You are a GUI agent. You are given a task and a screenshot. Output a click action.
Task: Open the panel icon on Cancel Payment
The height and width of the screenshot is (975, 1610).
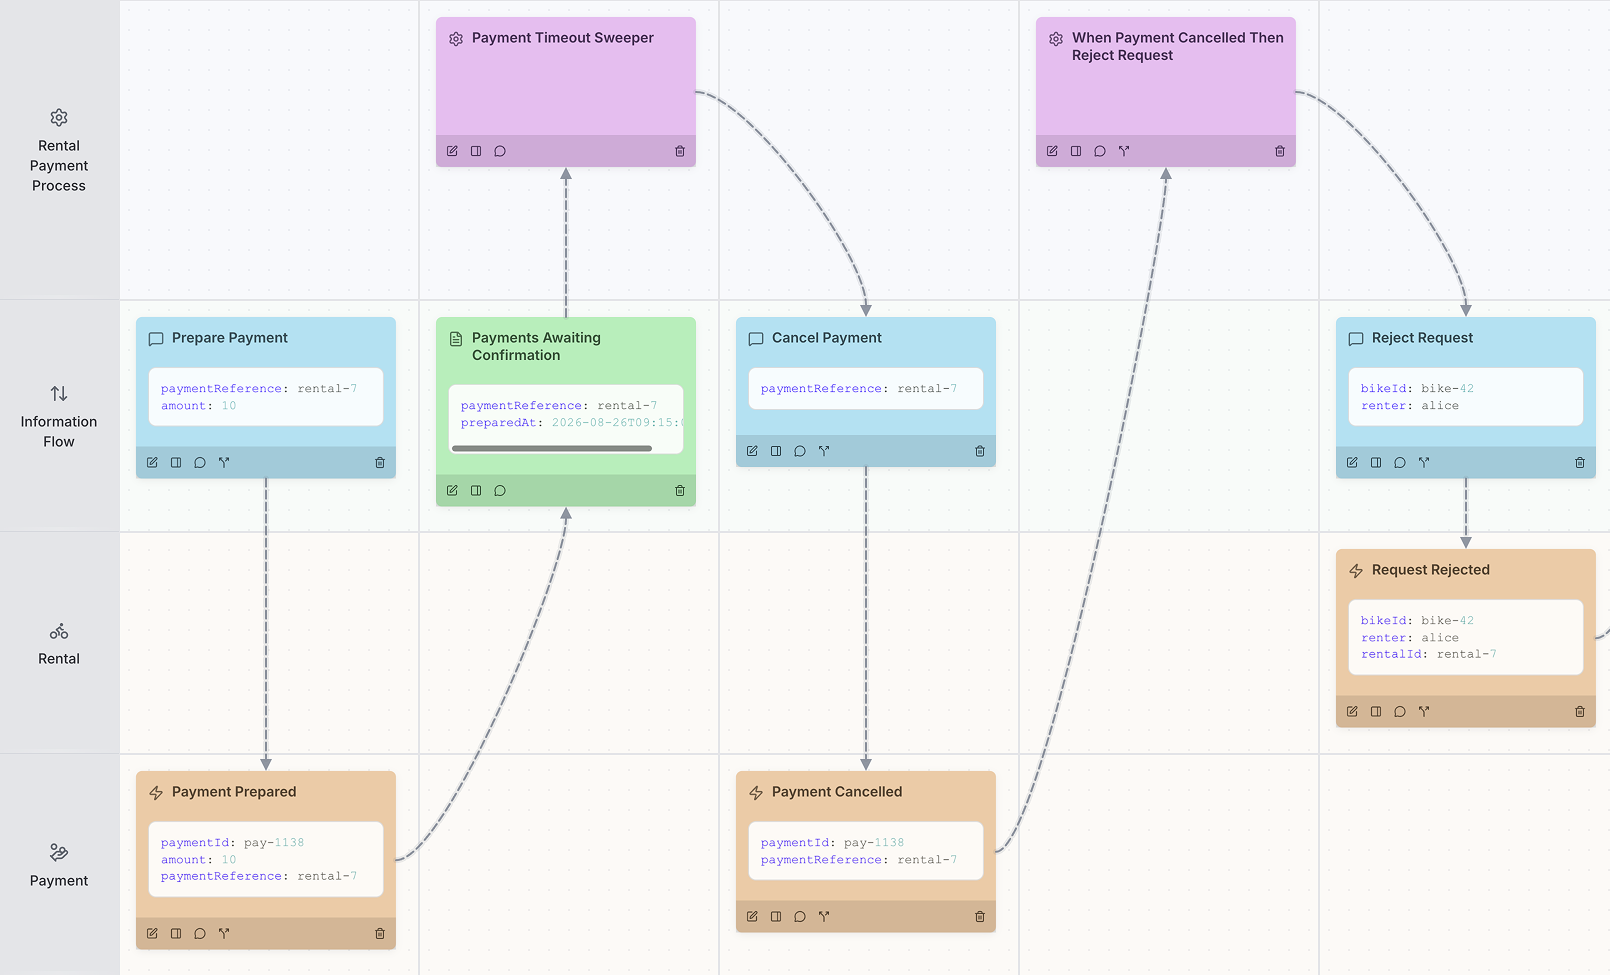pyautogui.click(x=776, y=451)
